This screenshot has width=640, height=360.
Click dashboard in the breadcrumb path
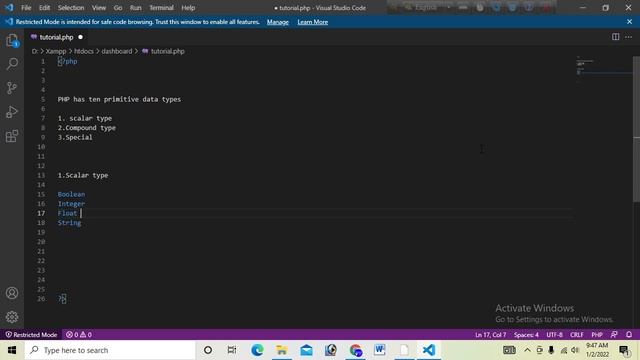coord(117,51)
